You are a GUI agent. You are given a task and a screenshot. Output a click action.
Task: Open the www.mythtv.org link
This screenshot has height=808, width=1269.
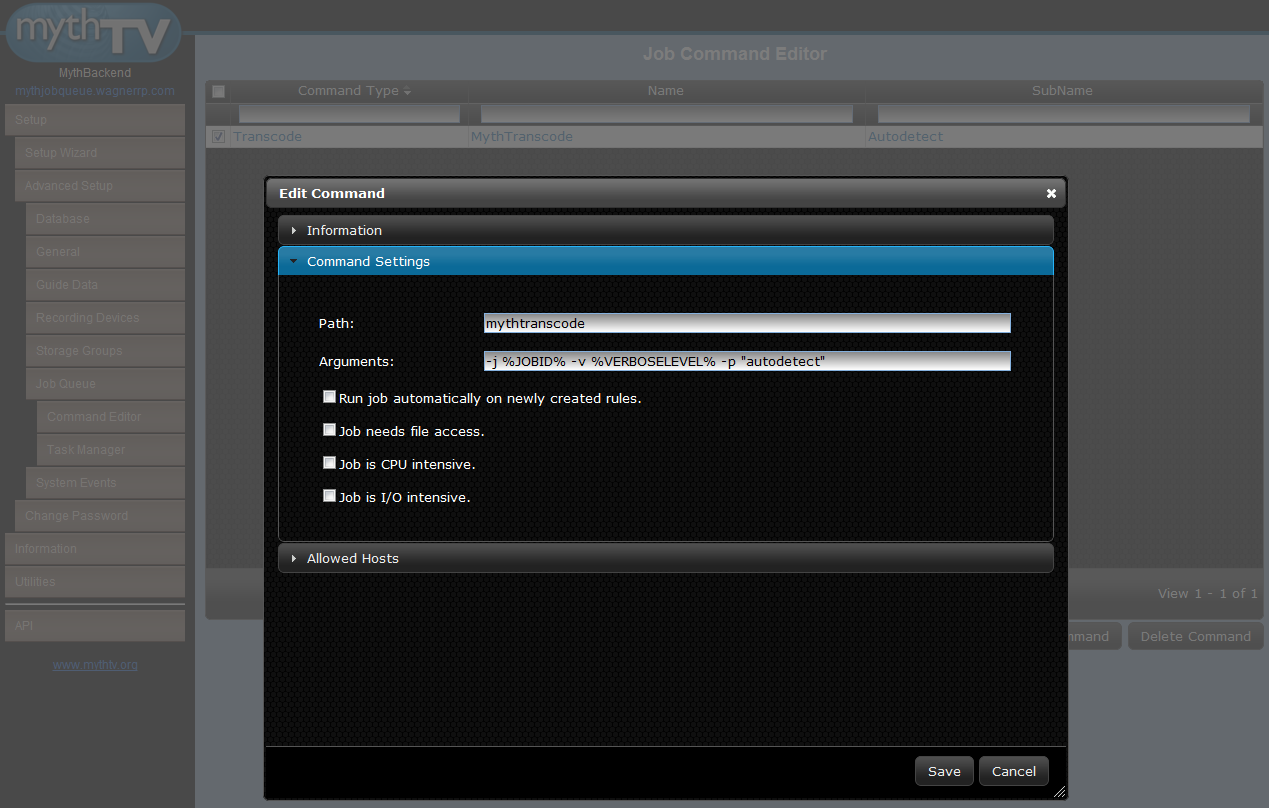click(95, 664)
